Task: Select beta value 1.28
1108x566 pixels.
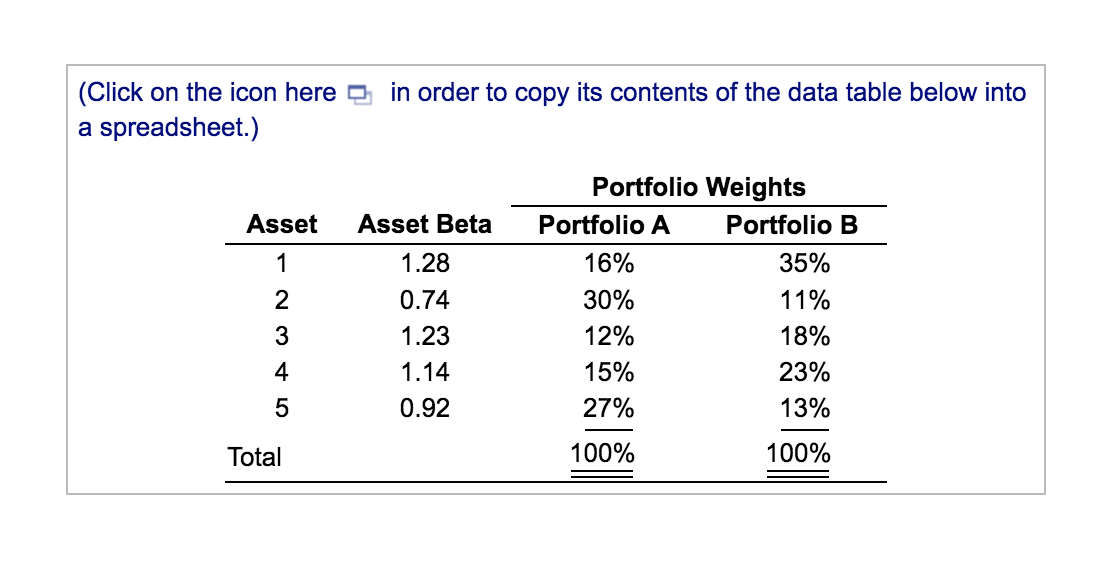Action: (425, 264)
